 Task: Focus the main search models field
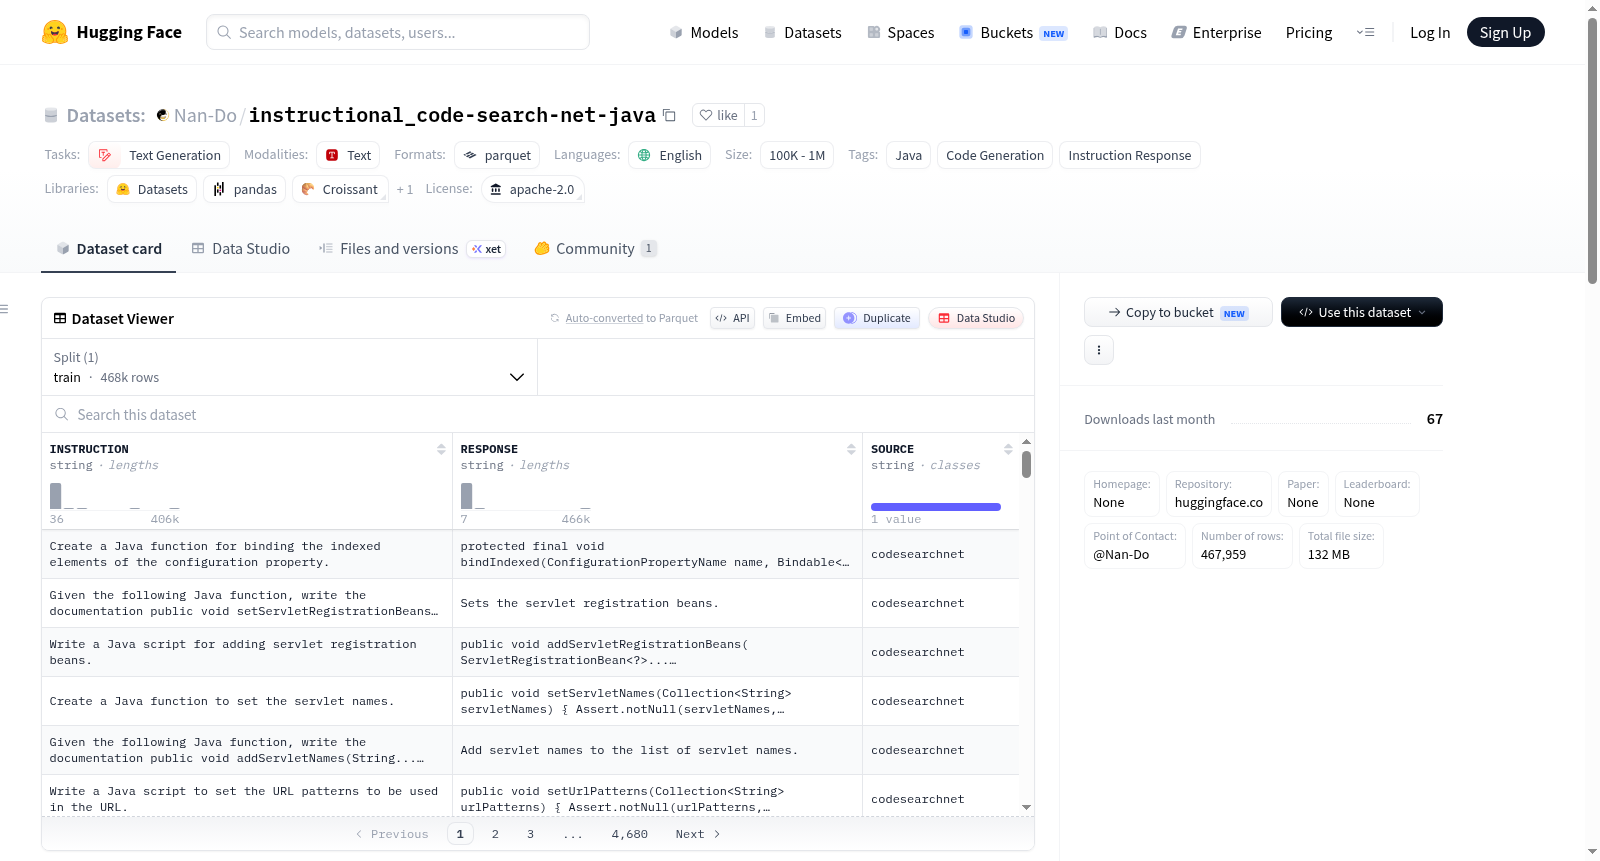[398, 32]
